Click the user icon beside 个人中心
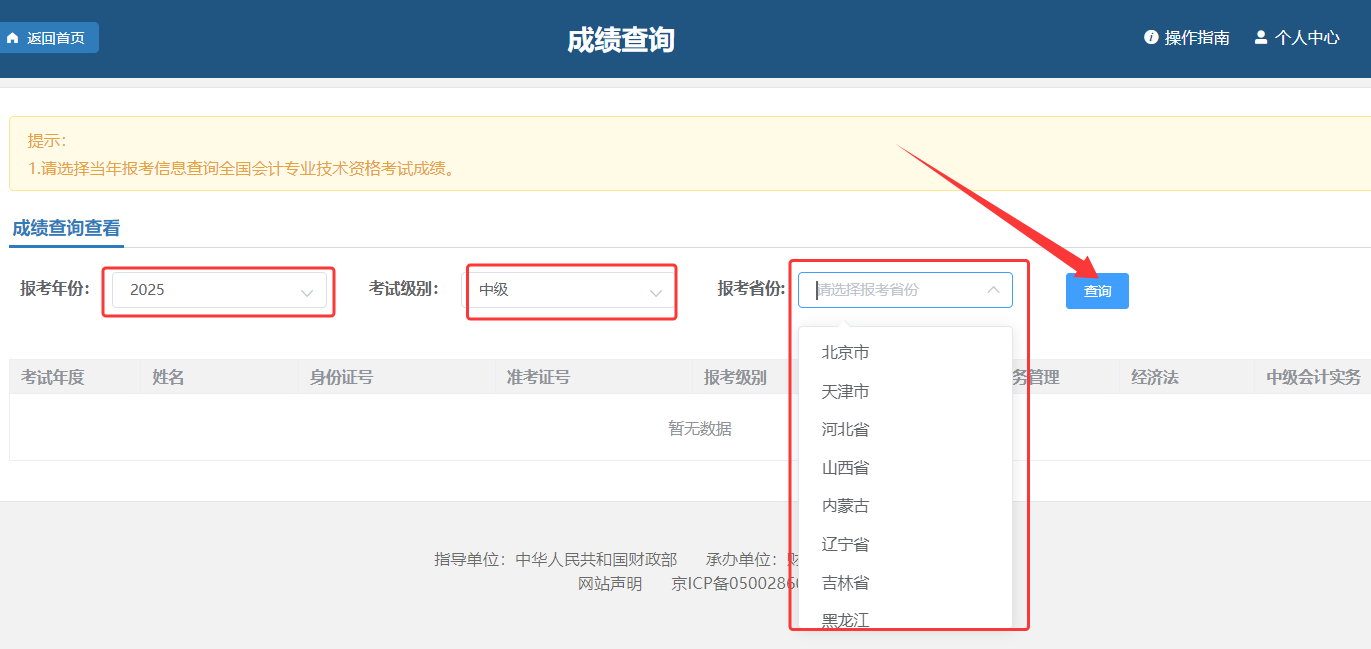Image resolution: width=1371 pixels, height=649 pixels. [1261, 37]
